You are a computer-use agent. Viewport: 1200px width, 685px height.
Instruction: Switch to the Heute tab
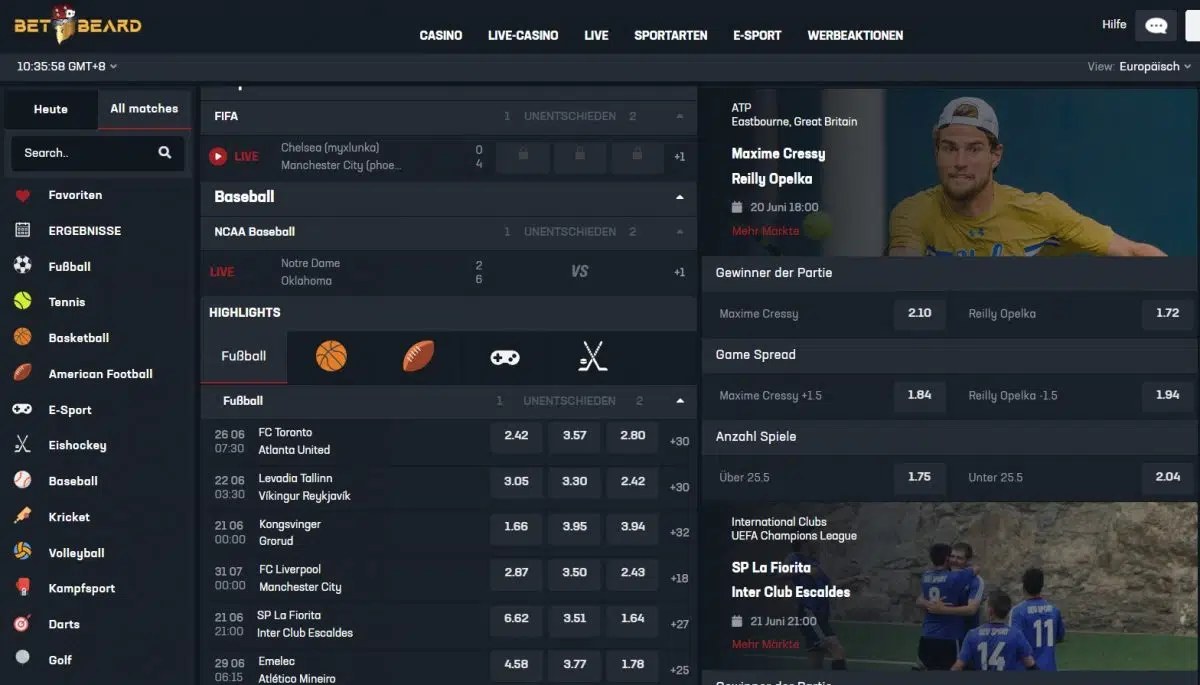click(x=51, y=109)
